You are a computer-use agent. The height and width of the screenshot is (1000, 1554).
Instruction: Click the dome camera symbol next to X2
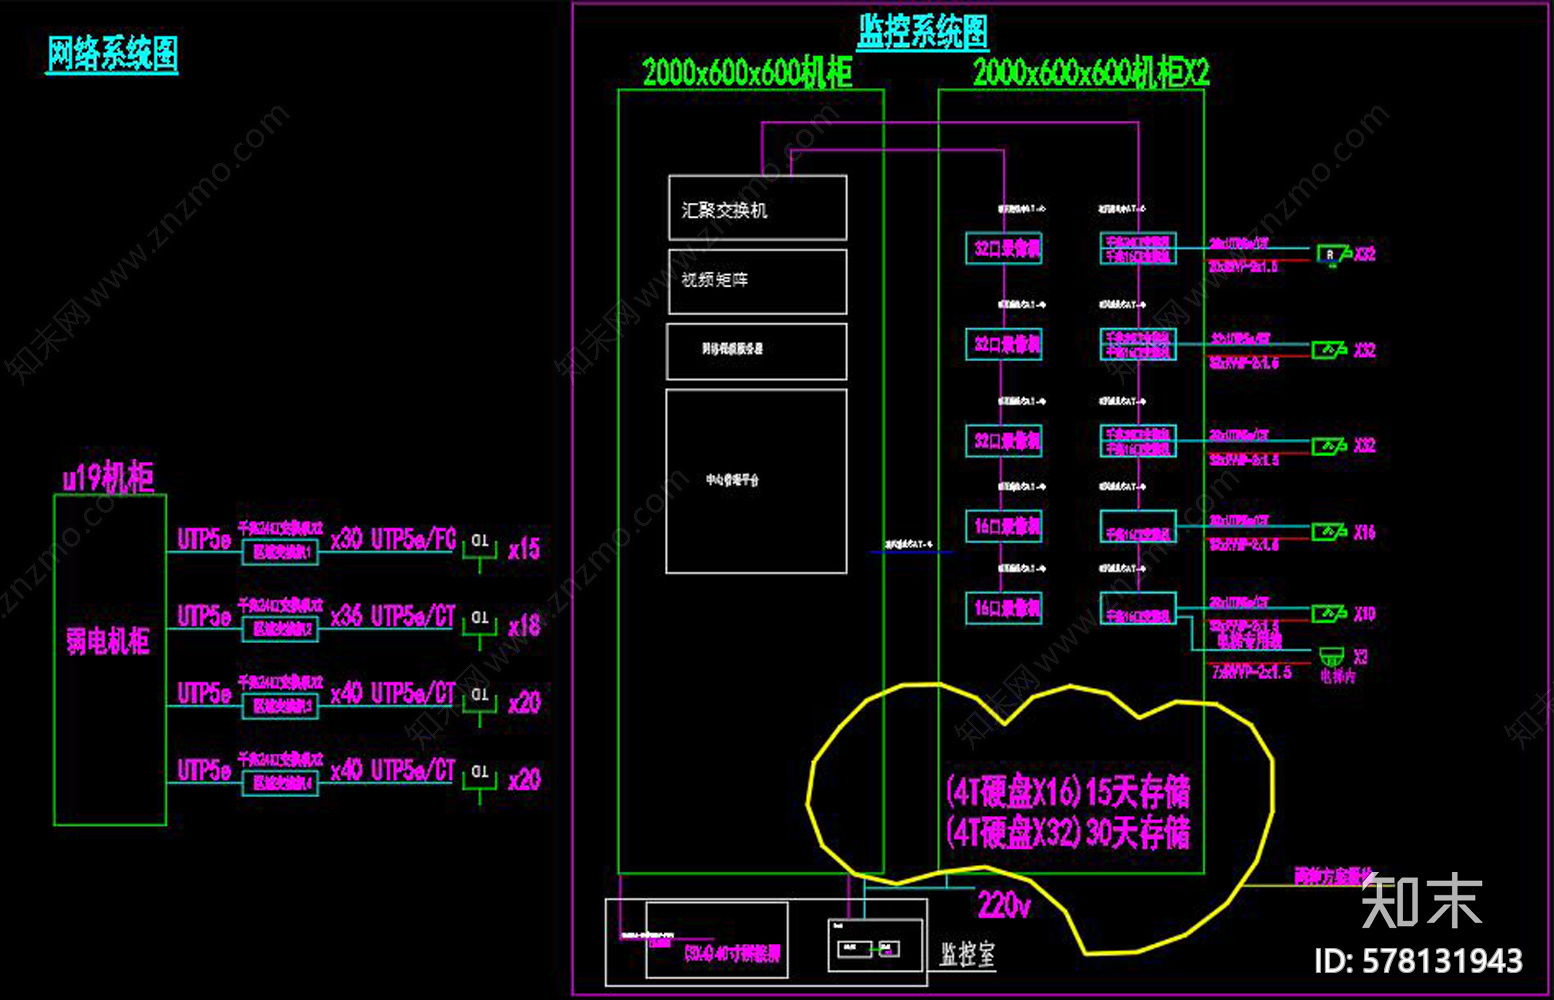[x=1330, y=656]
